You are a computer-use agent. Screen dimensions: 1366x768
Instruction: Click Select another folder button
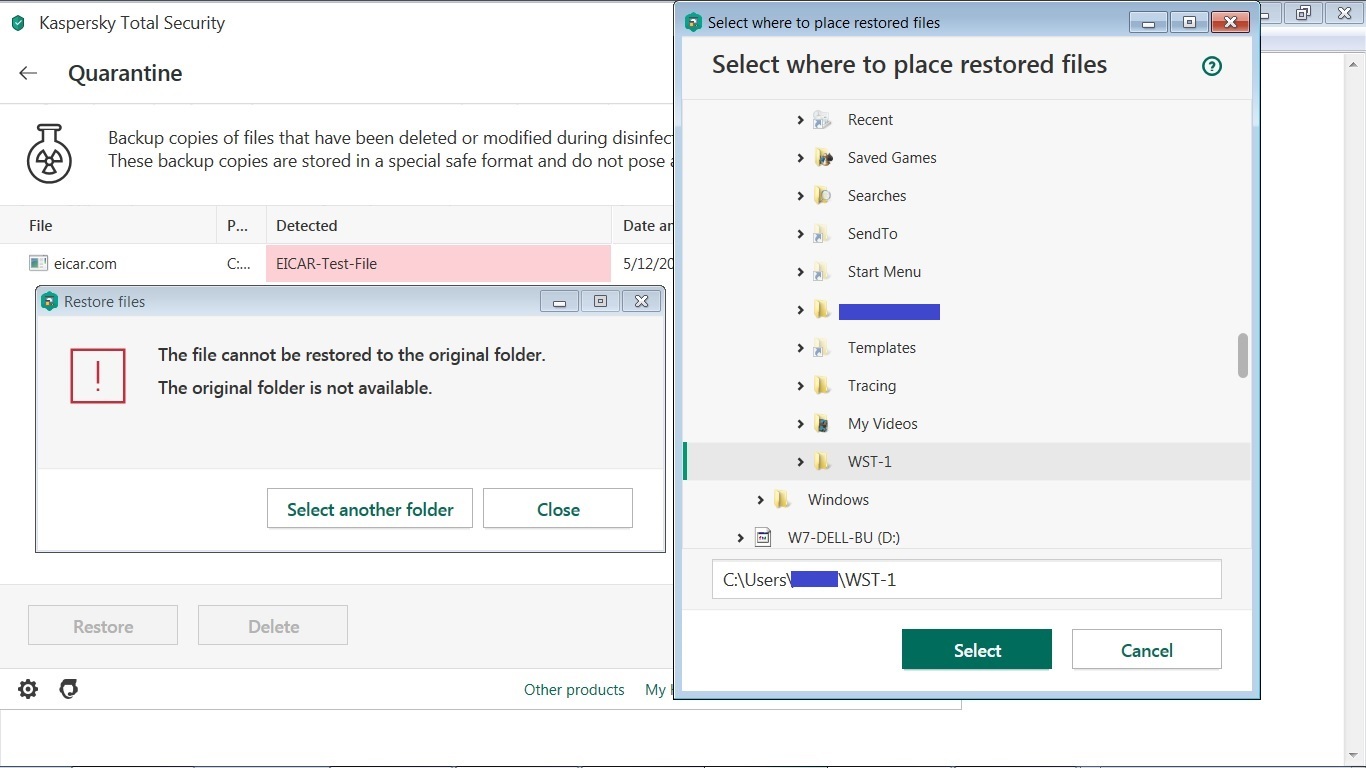[x=370, y=508]
